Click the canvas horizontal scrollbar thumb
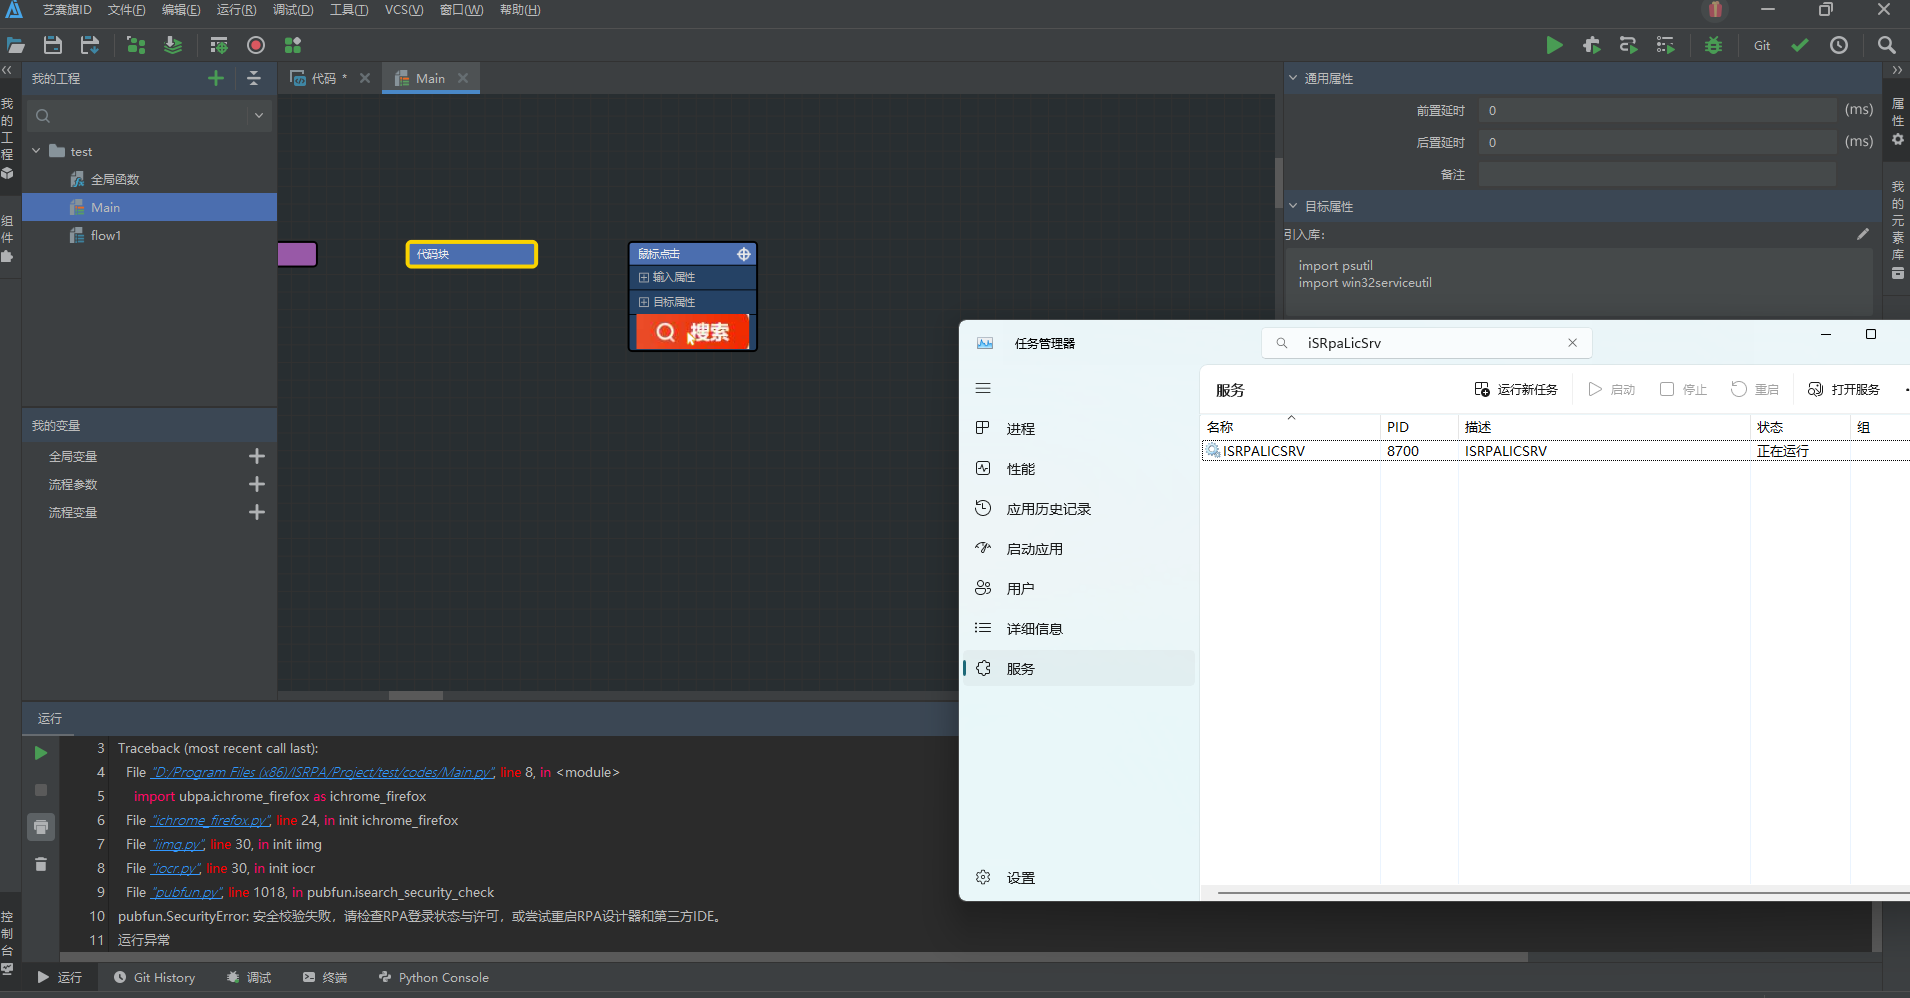 coord(416,695)
